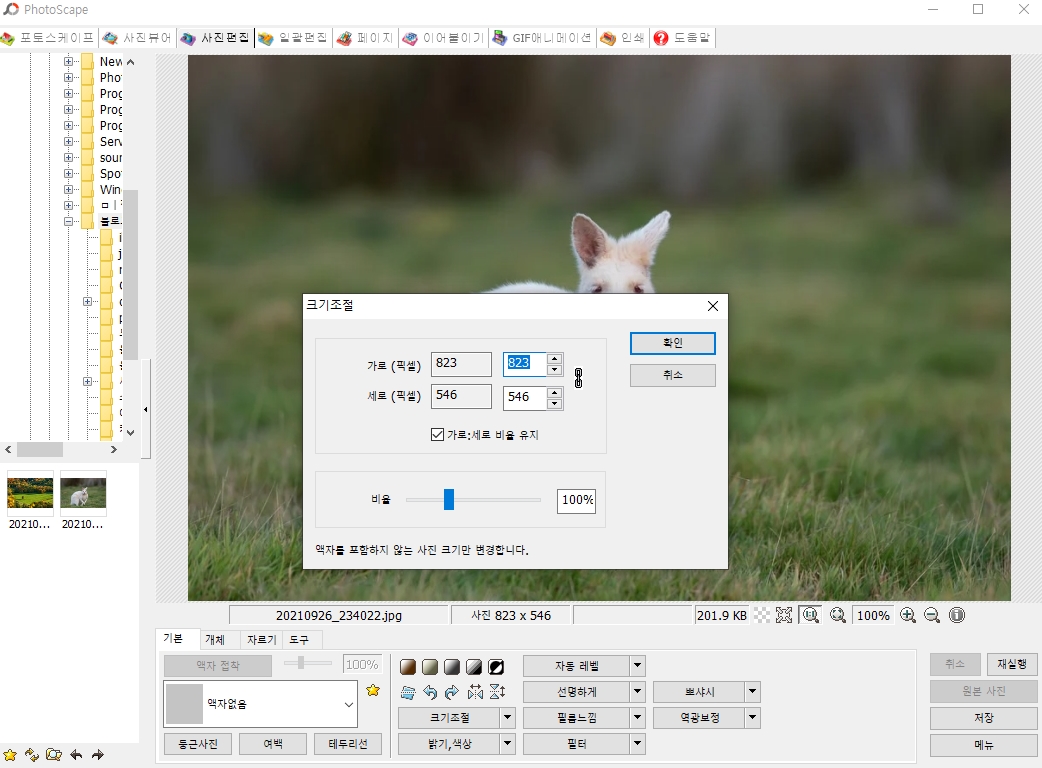The height and width of the screenshot is (768, 1042).
Task: Apply the grayscale effect icon
Action: [x=452, y=666]
